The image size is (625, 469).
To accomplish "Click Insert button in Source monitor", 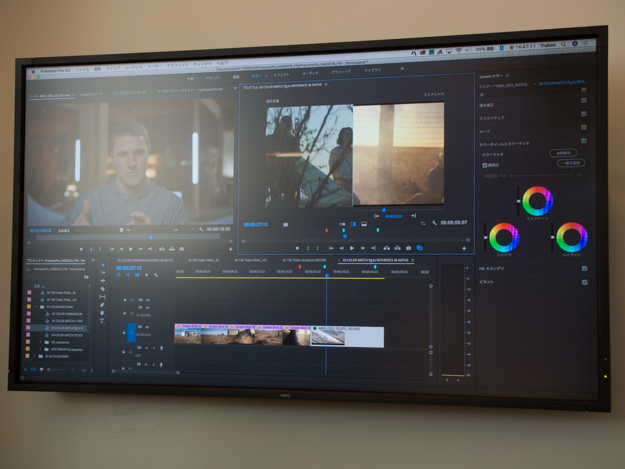I will click(162, 249).
